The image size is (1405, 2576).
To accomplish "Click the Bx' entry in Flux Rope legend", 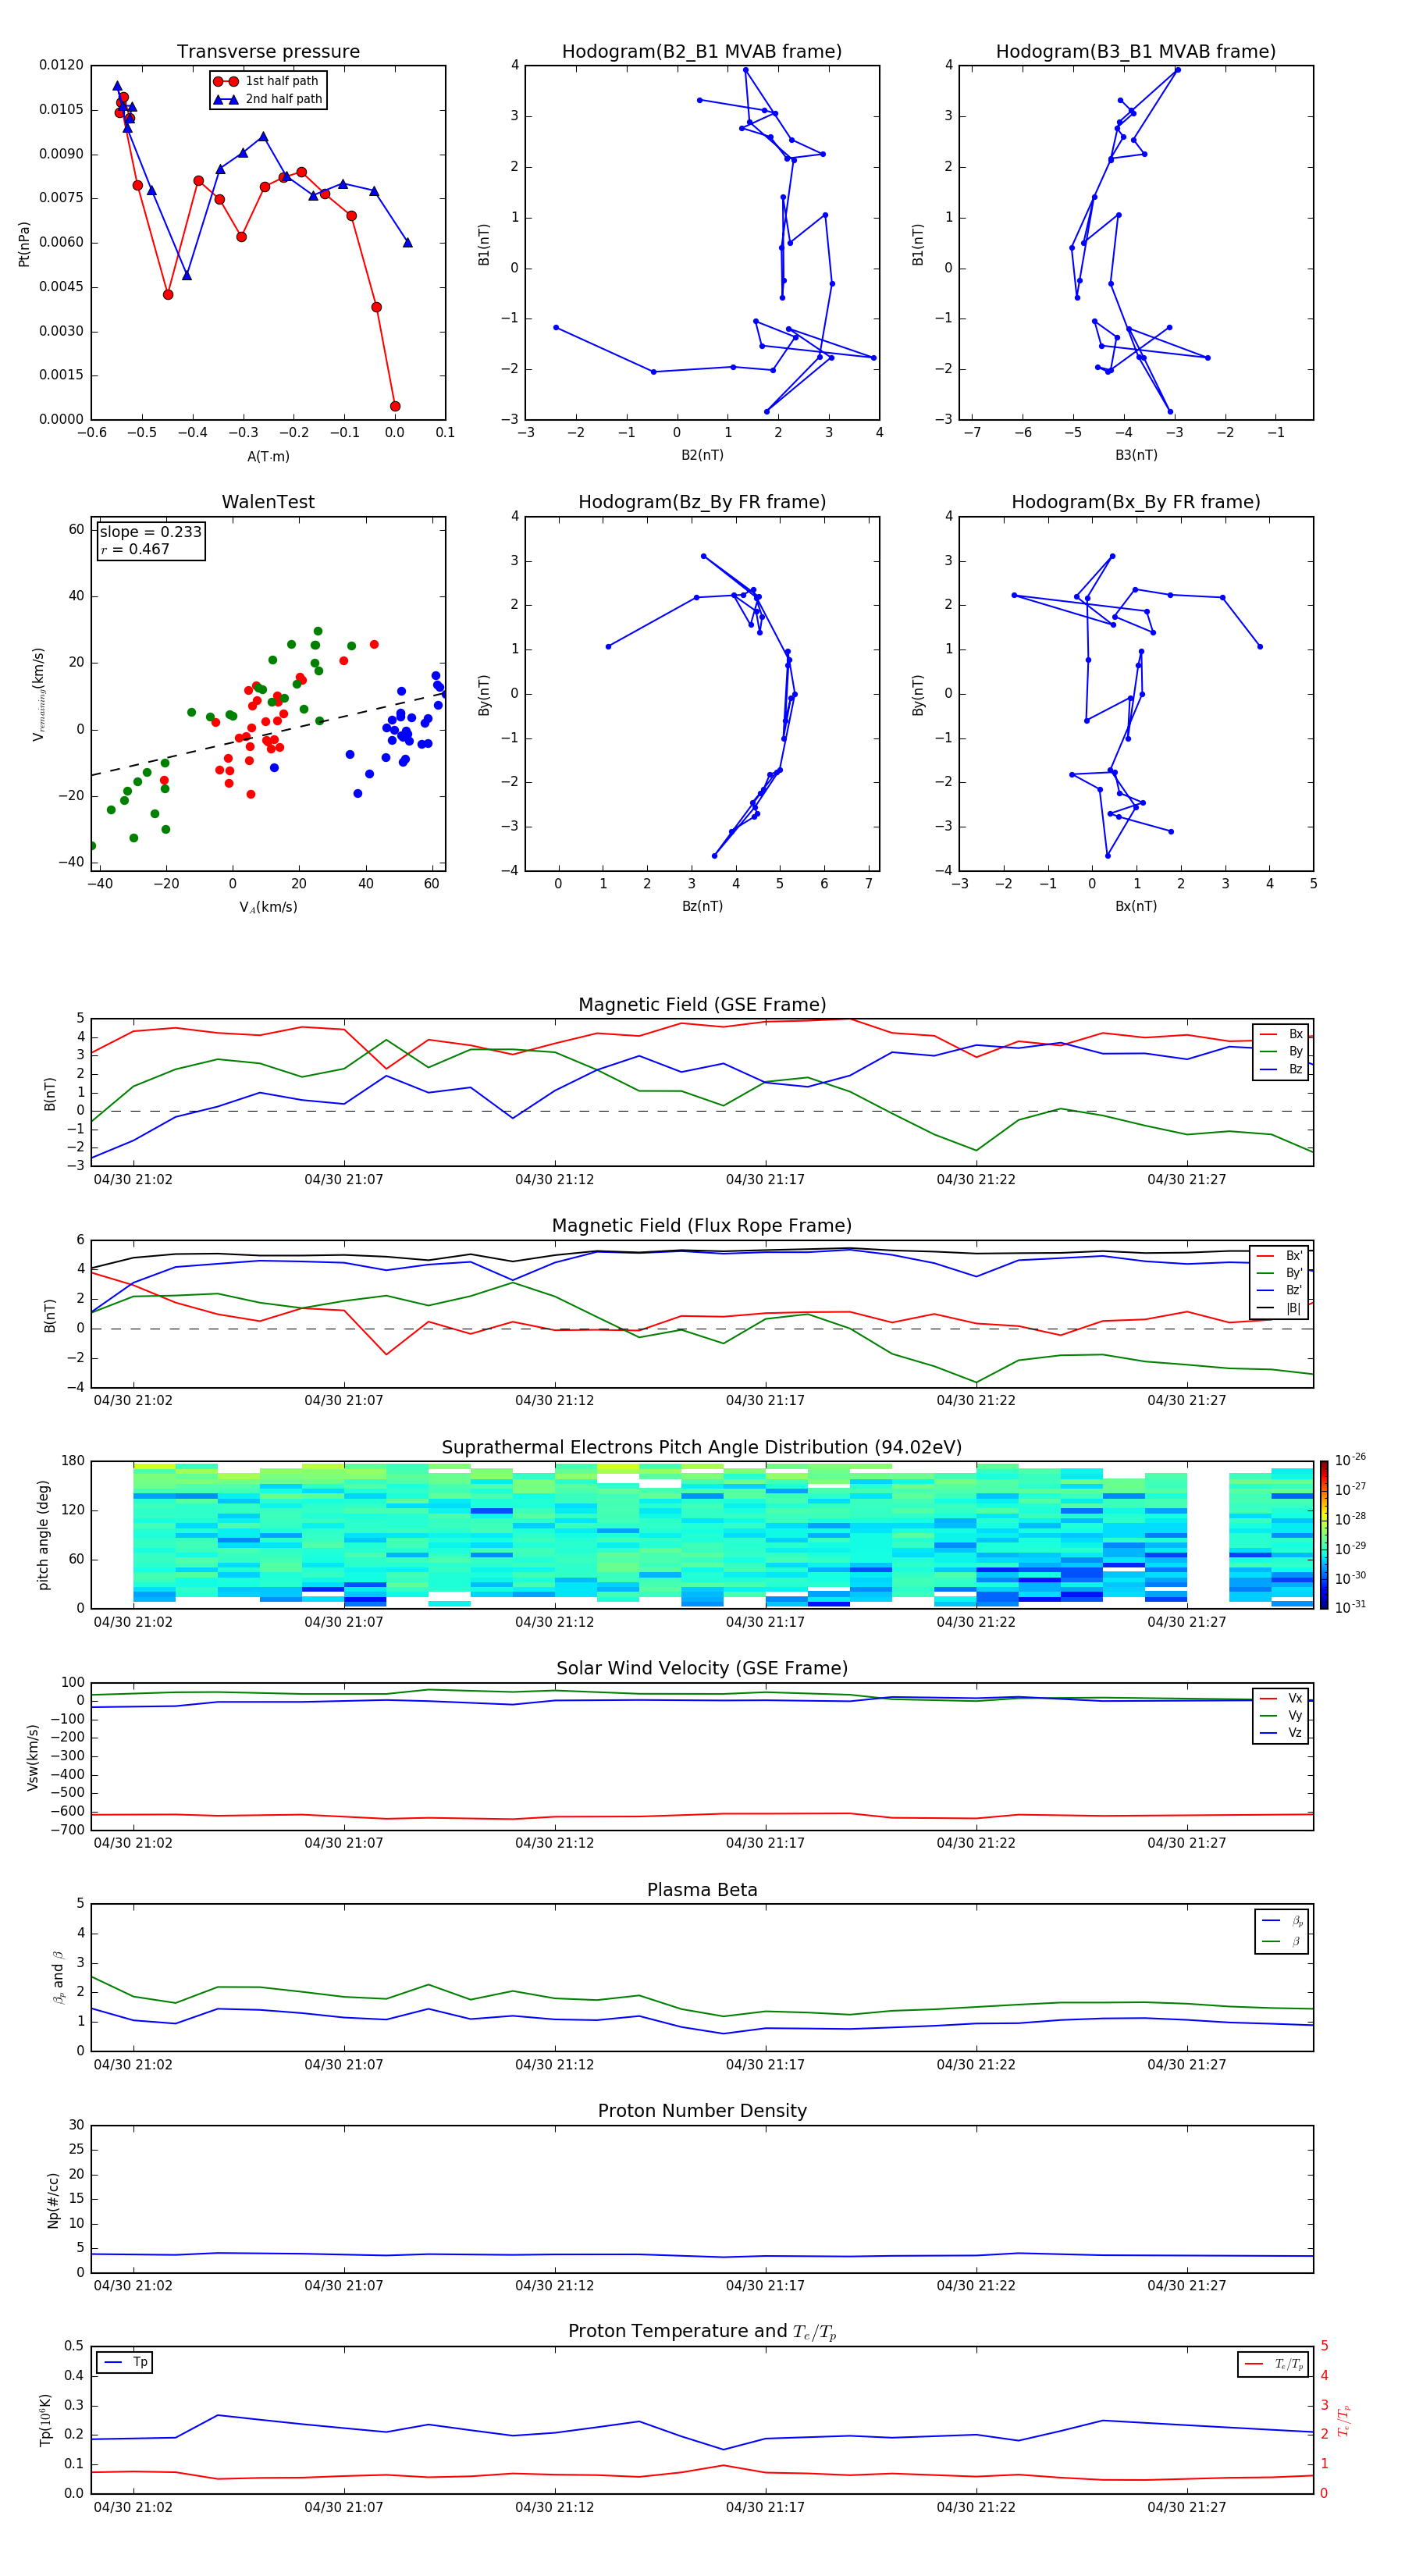I will tap(1280, 1256).
